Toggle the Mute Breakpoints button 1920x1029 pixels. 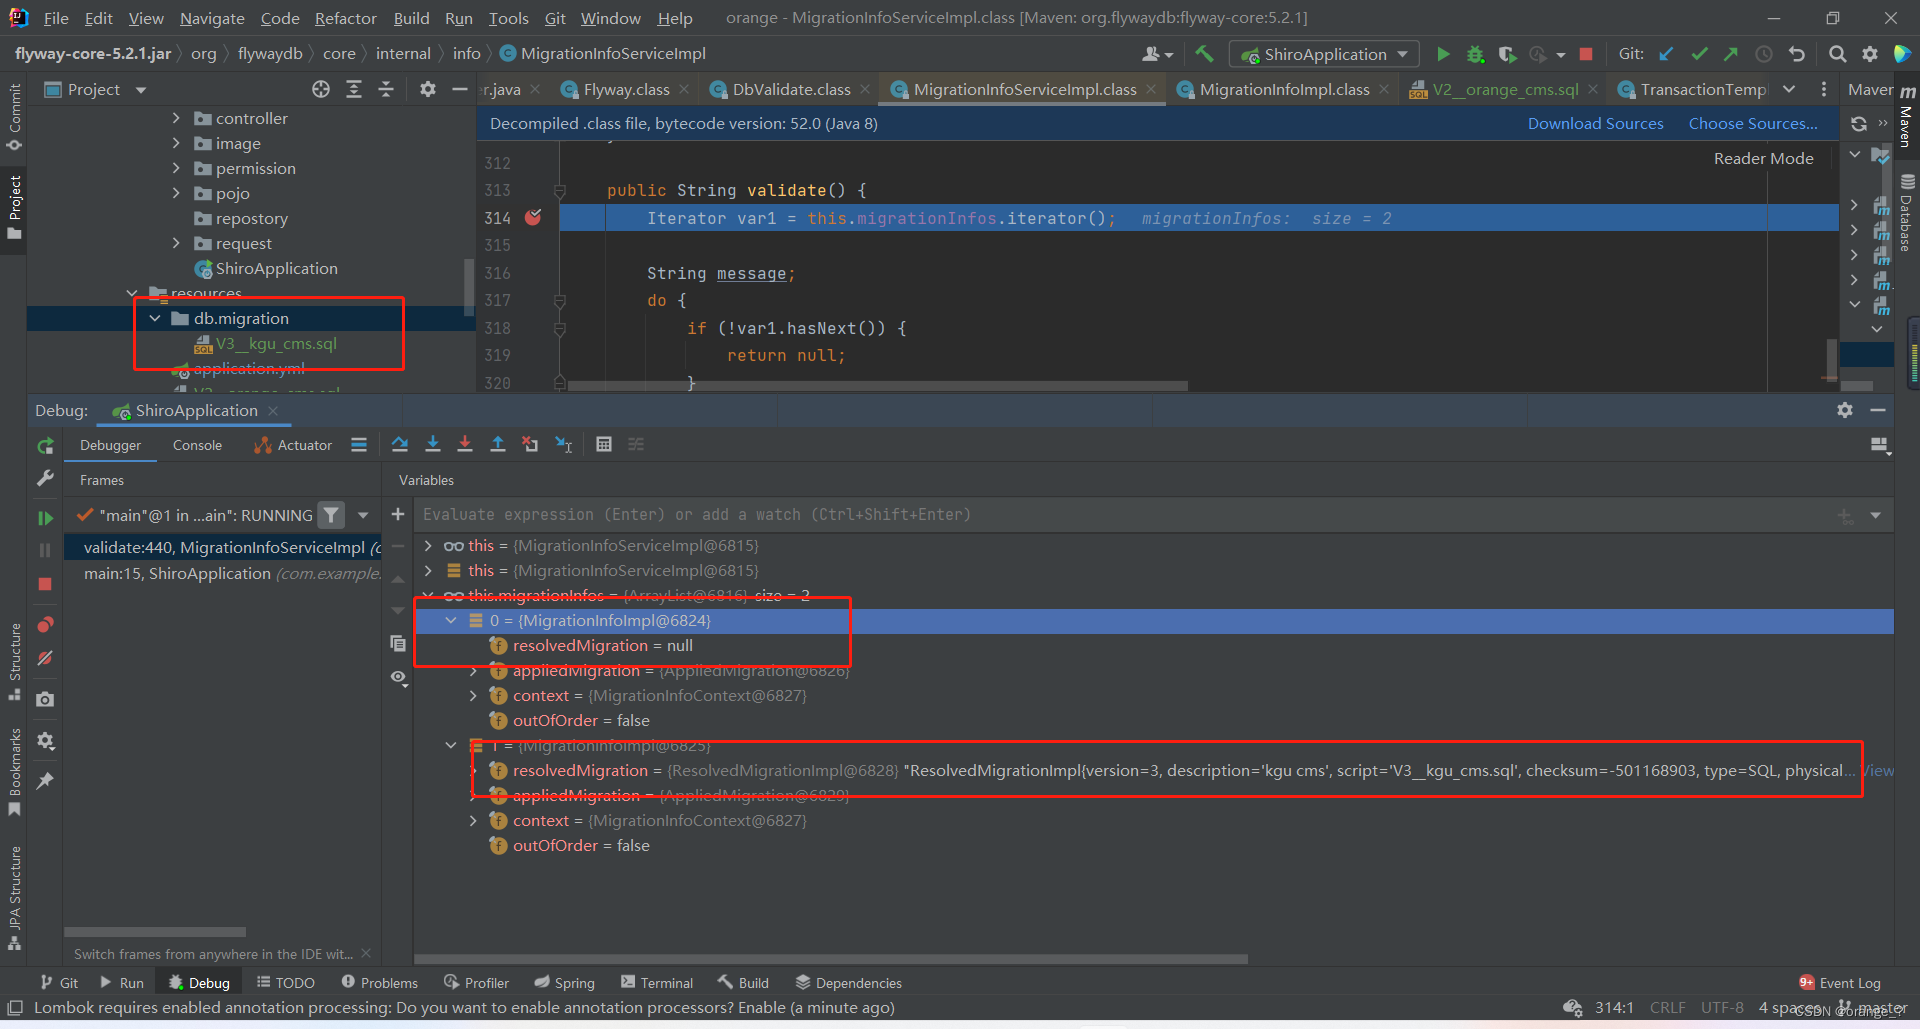coord(45,658)
